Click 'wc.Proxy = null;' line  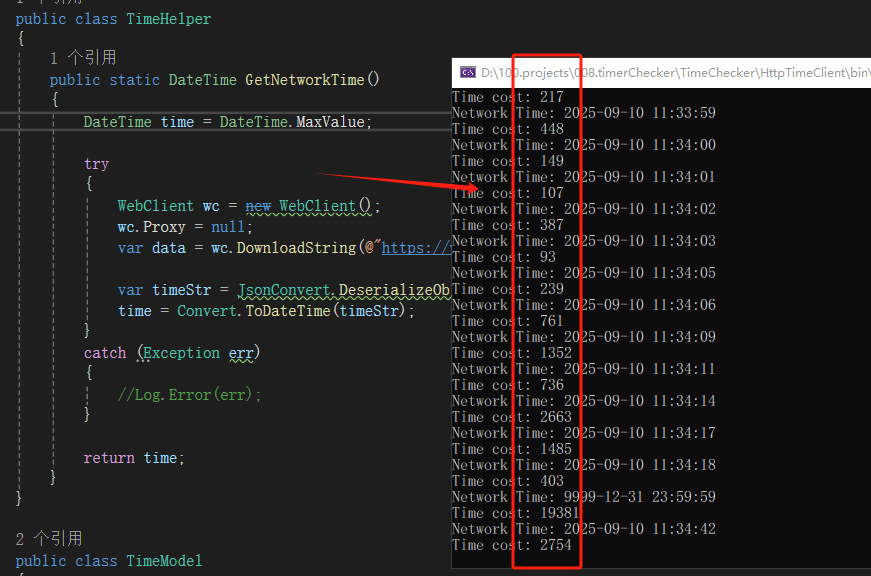click(185, 227)
